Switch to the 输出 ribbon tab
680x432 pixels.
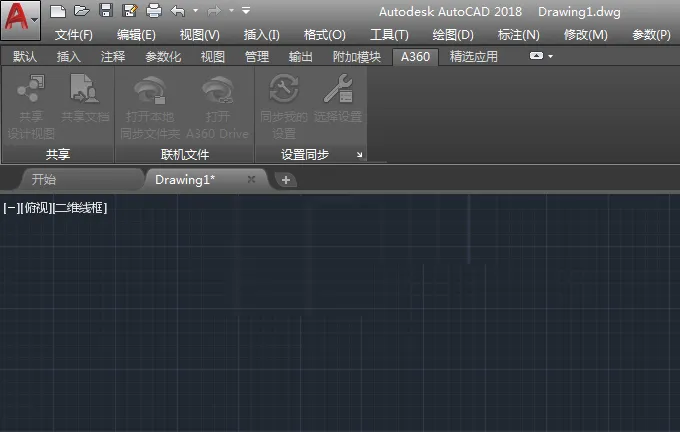tap(301, 57)
